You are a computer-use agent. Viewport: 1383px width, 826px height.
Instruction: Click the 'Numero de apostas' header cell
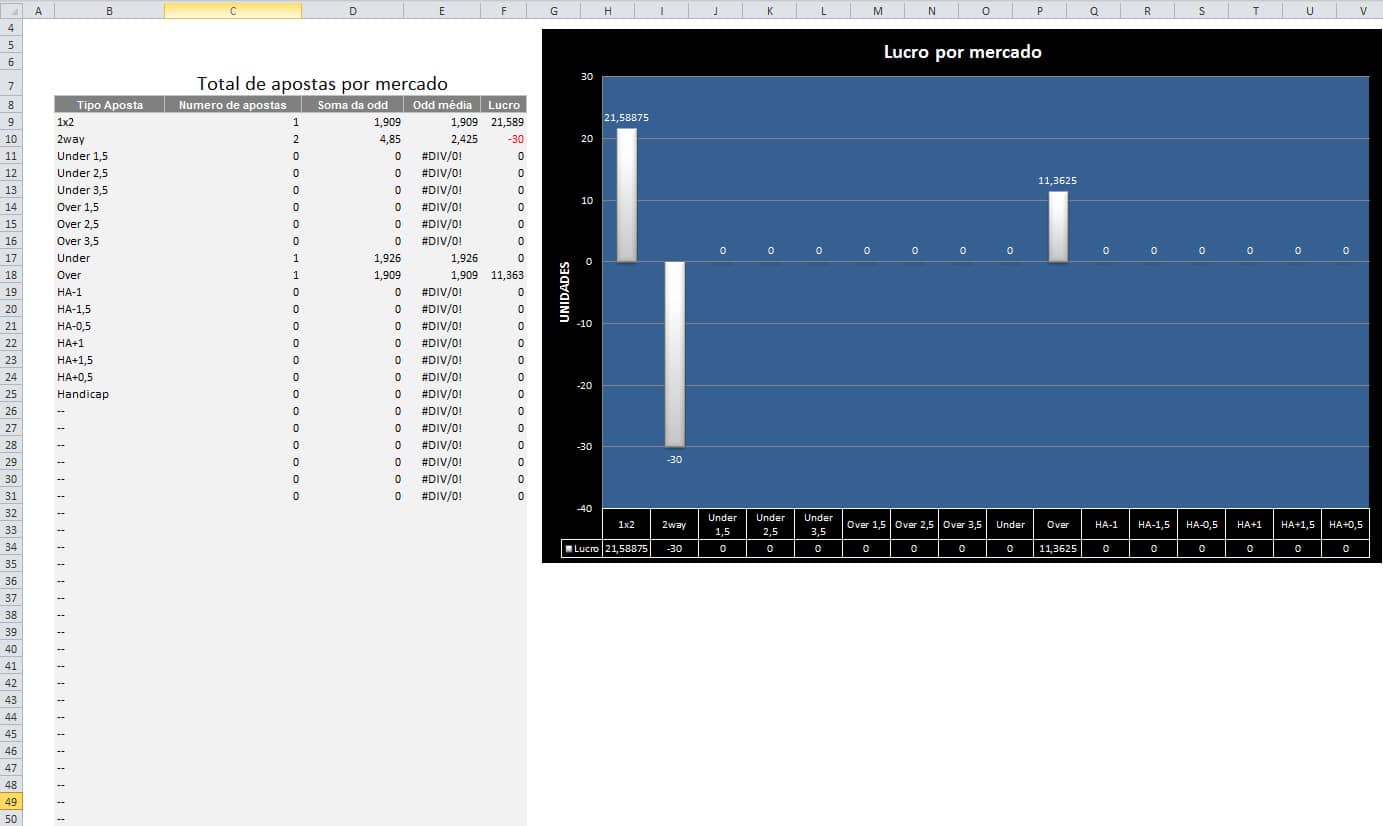(x=232, y=105)
